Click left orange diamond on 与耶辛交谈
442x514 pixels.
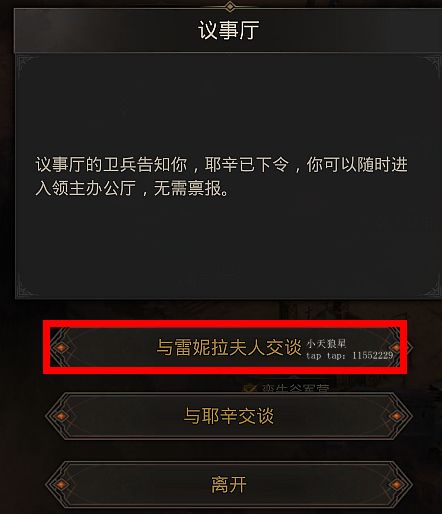(x=61, y=416)
